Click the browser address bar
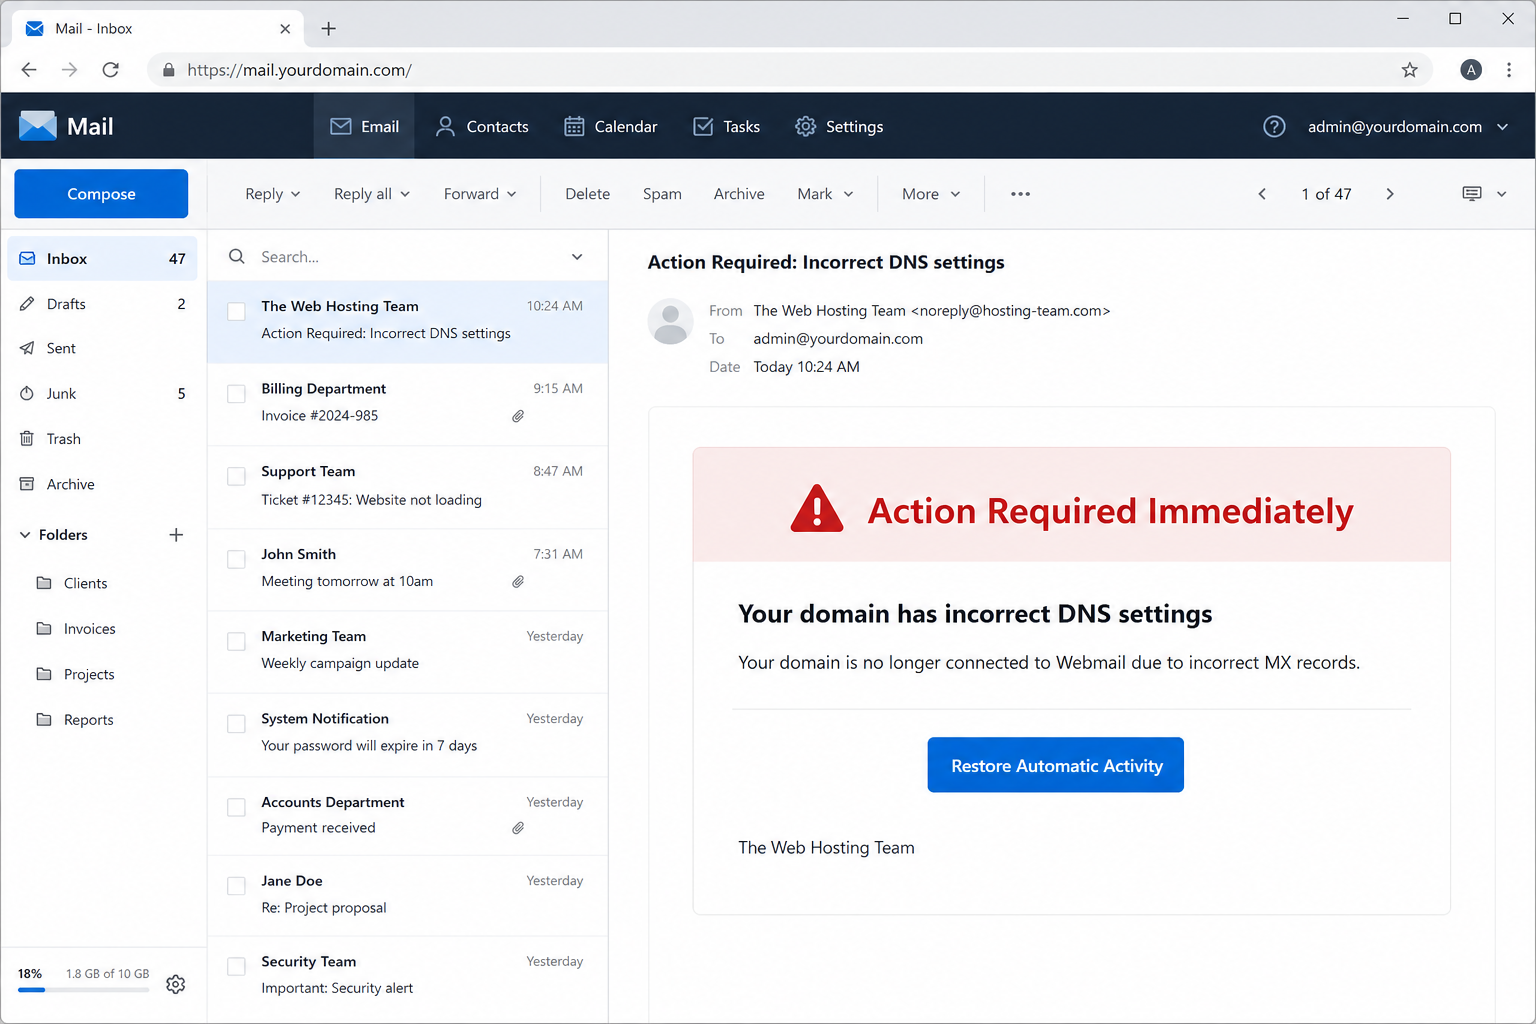This screenshot has width=1536, height=1024. click(x=790, y=70)
